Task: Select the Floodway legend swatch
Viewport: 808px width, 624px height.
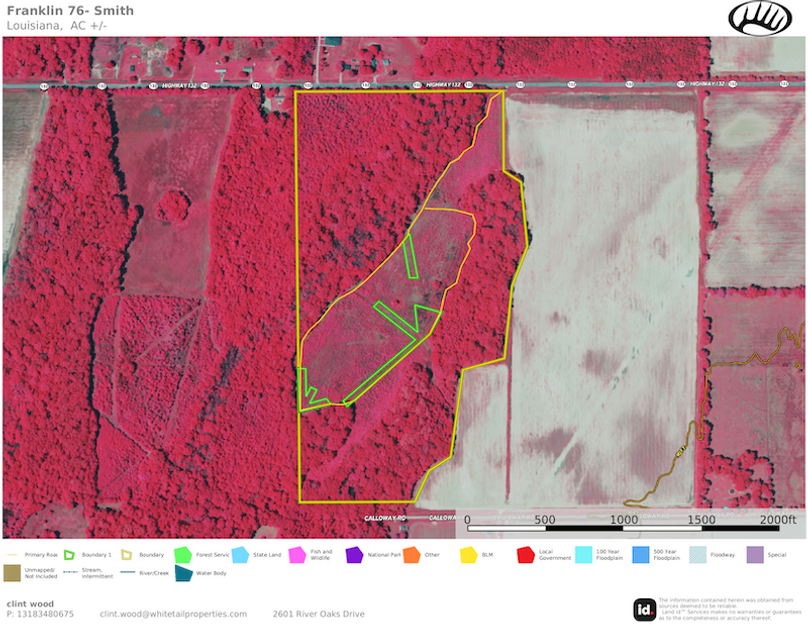Action: (x=697, y=554)
